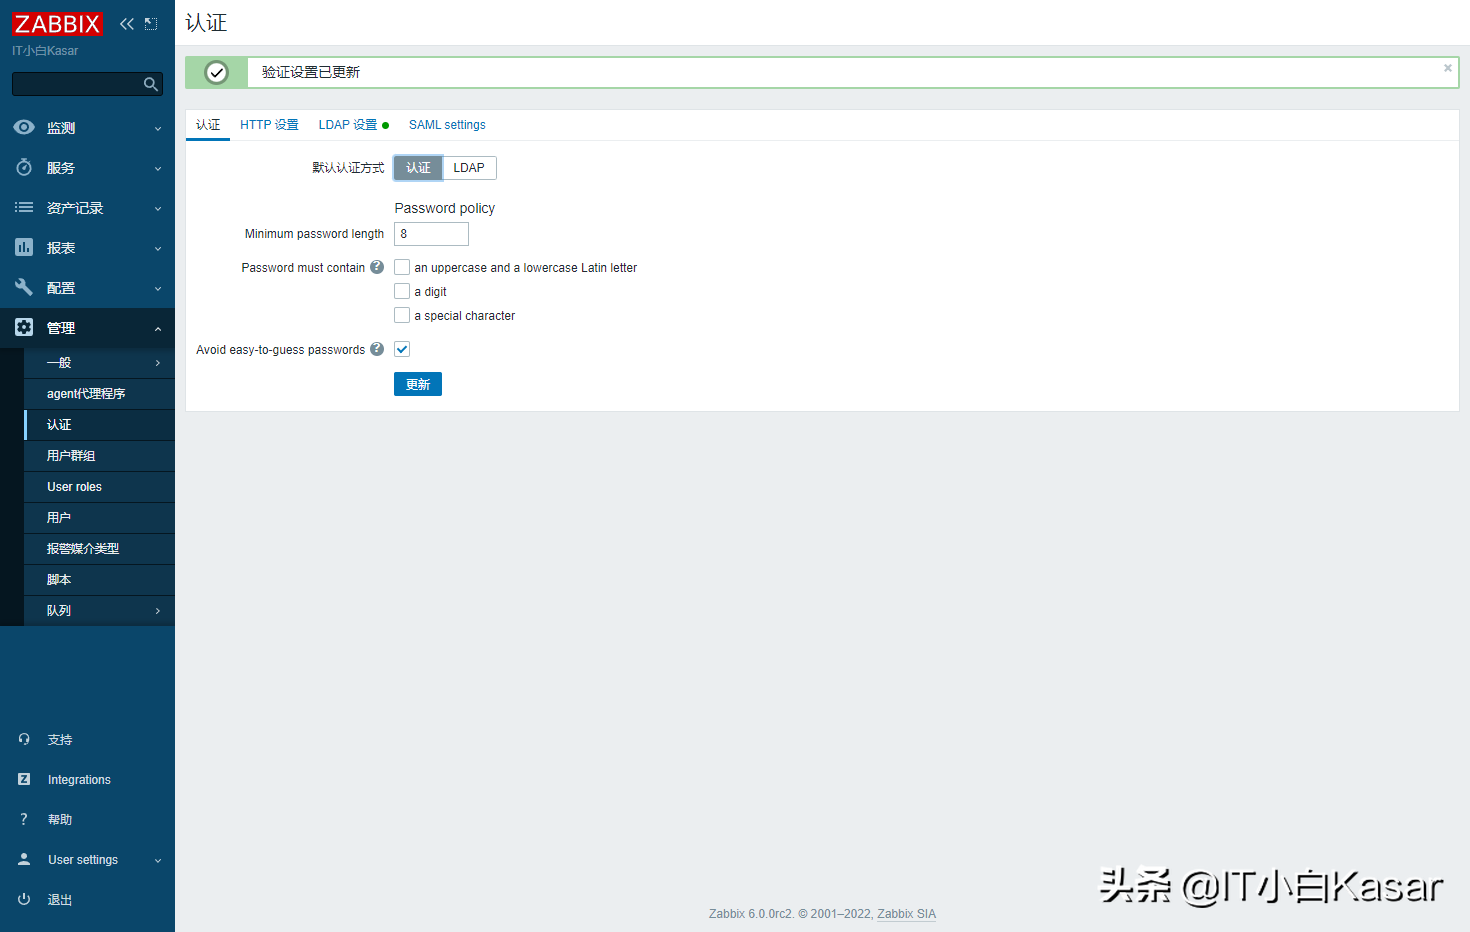Open help hint for Password must contain
Image resolution: width=1470 pixels, height=932 pixels.
(x=377, y=267)
